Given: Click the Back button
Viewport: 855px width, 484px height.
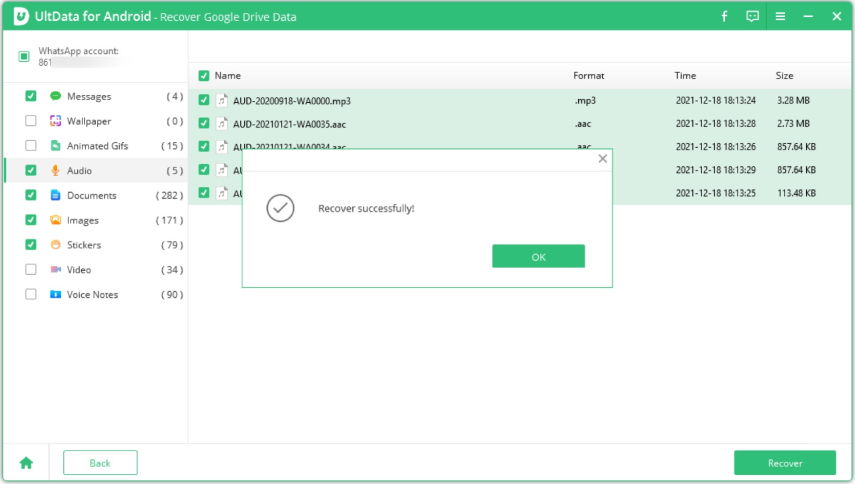Looking at the screenshot, I should (100, 463).
